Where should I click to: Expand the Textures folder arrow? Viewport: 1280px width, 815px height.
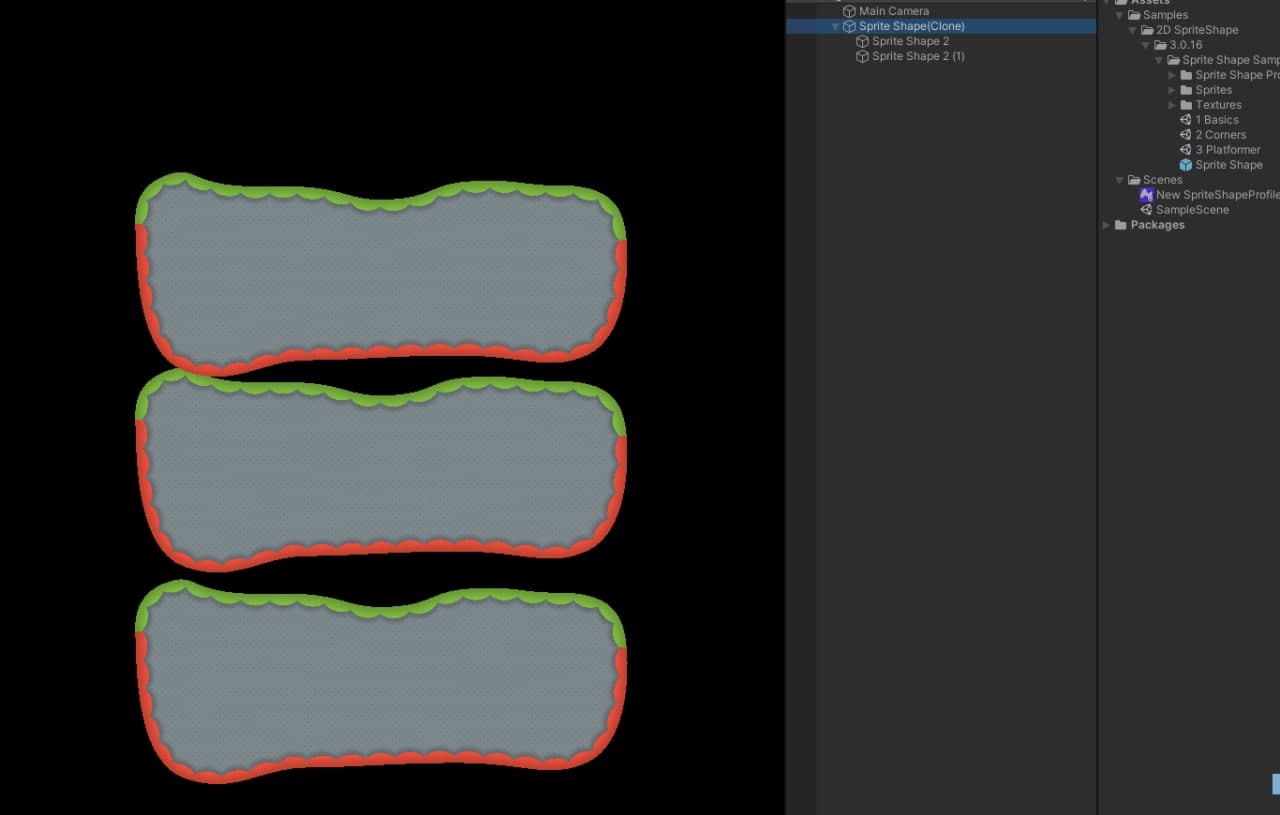[1172, 105]
